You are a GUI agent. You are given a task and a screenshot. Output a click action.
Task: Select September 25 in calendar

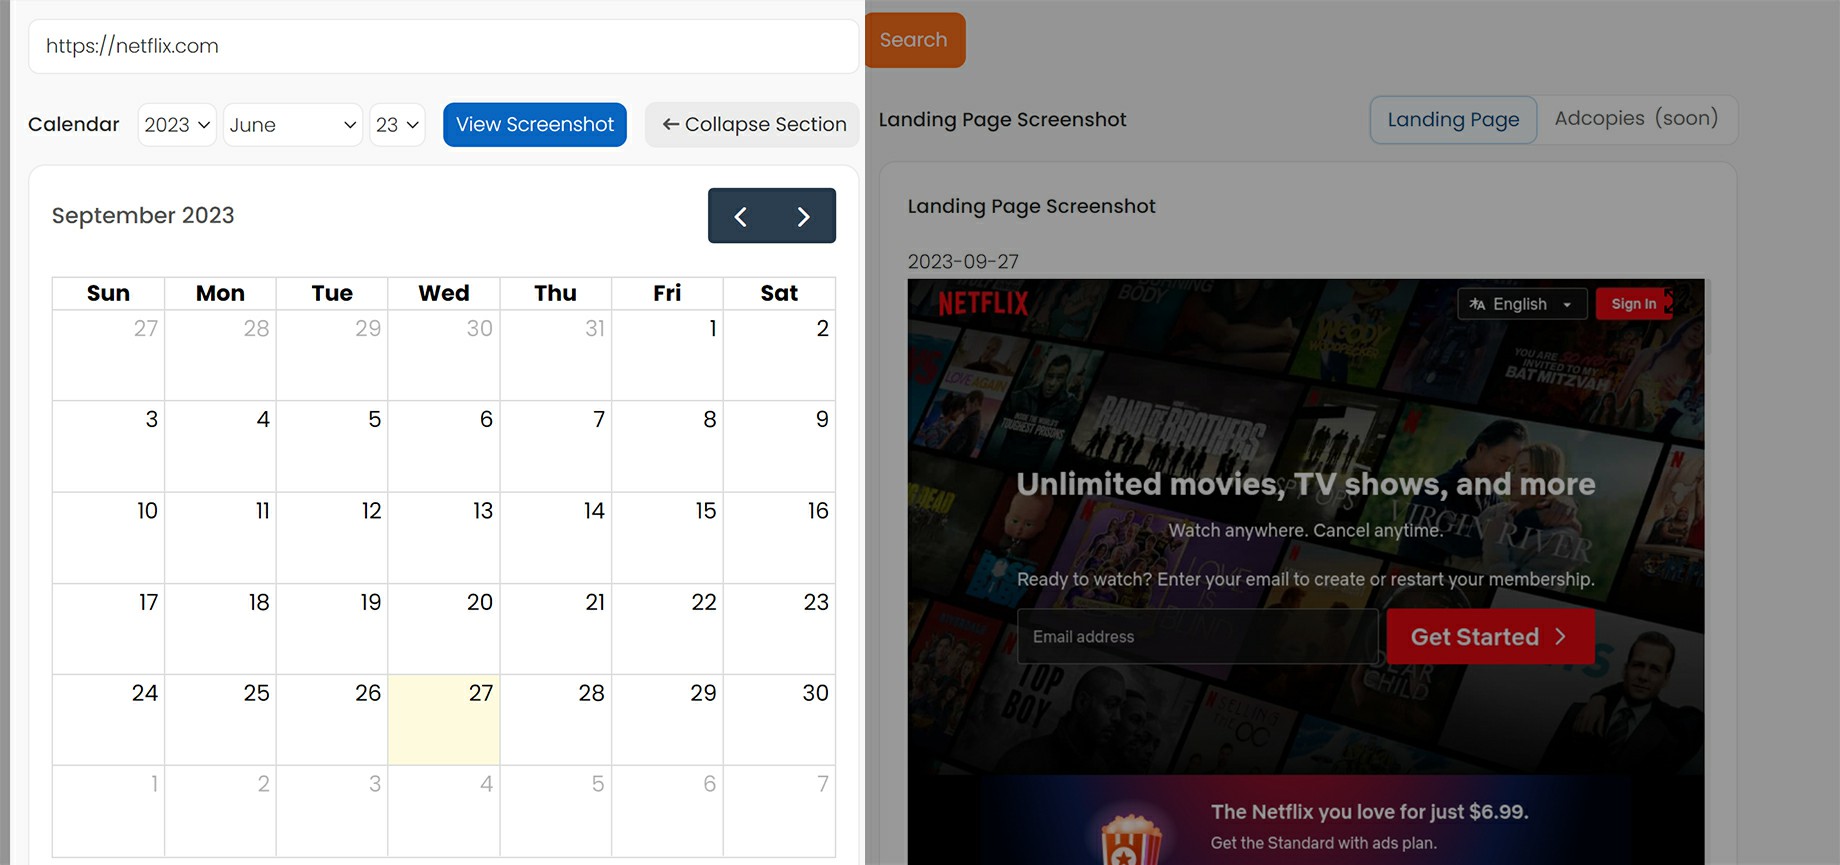[x=220, y=720]
